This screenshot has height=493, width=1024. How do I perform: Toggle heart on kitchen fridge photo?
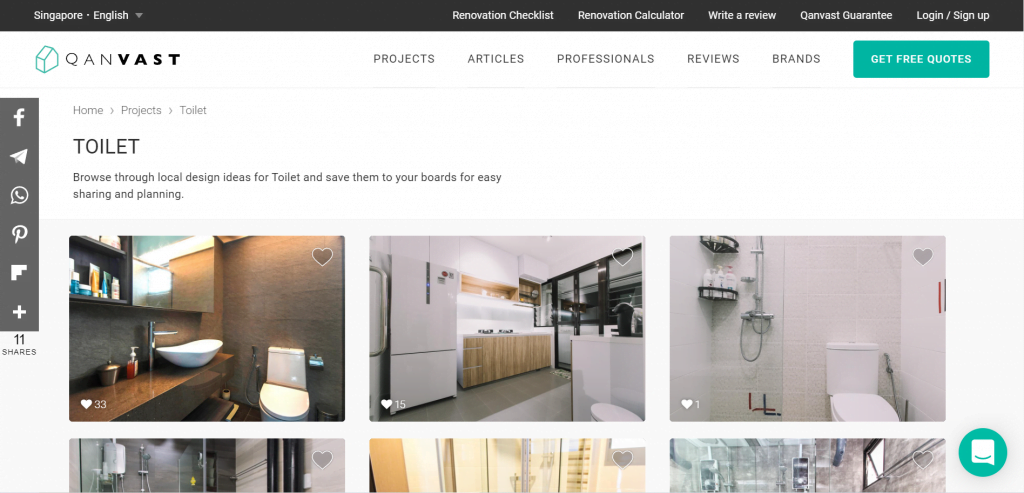coord(622,257)
